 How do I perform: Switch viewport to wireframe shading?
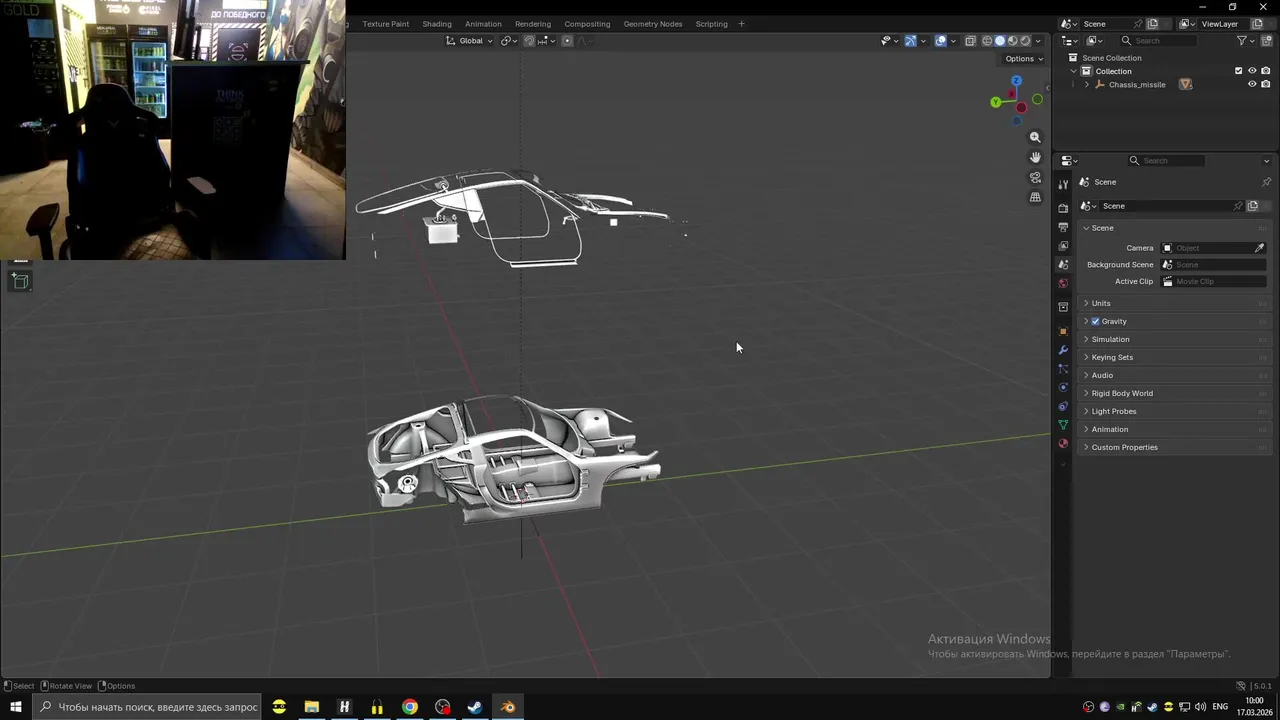987,41
